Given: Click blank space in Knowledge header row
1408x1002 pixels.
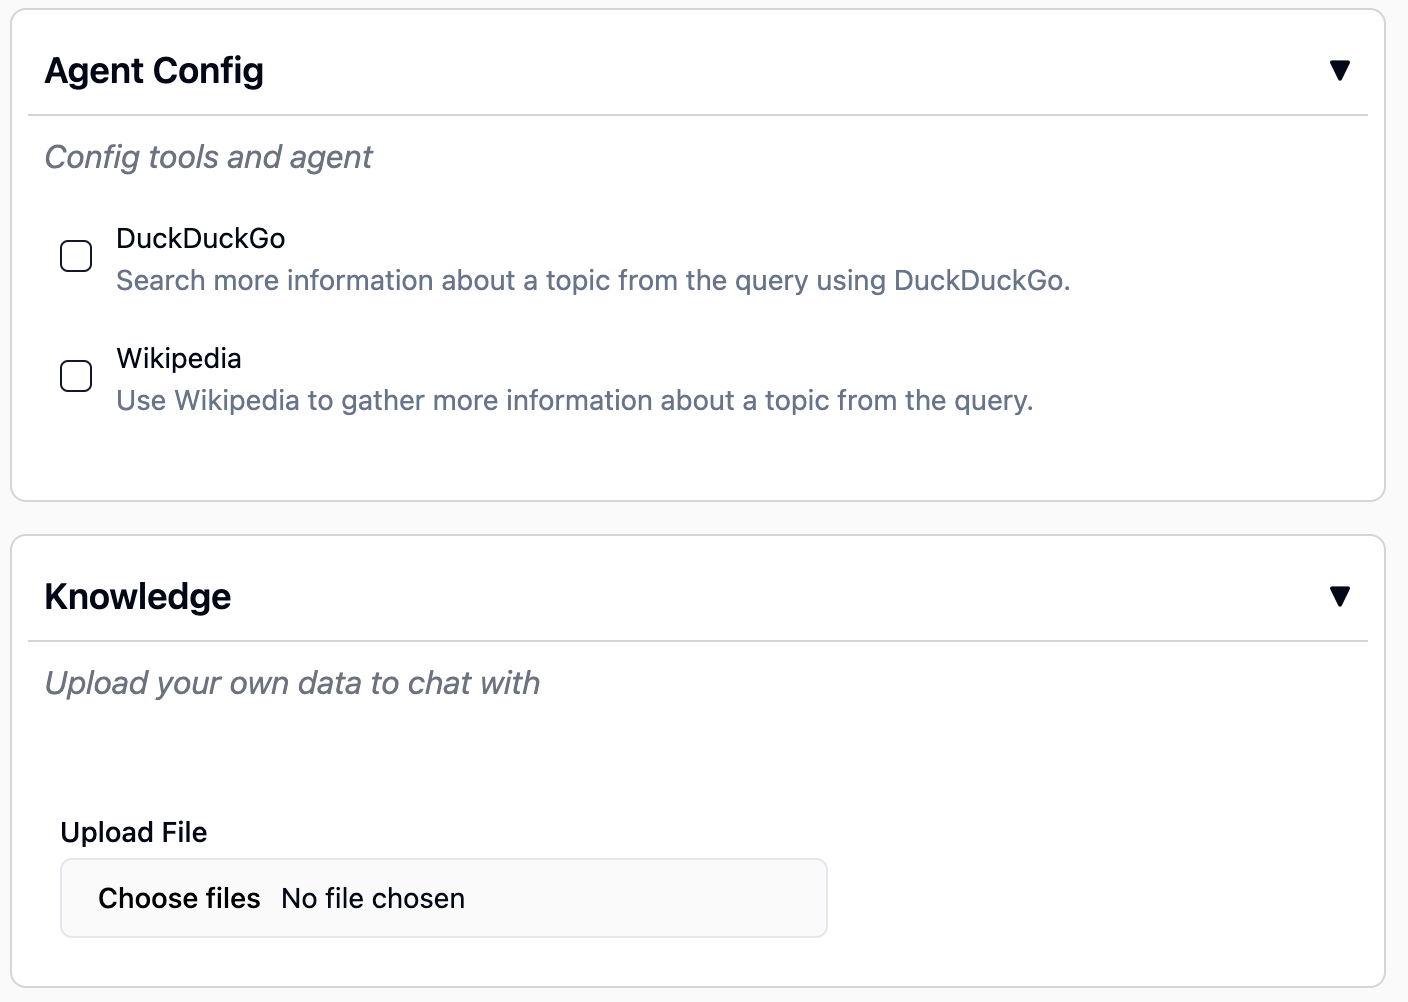Looking at the screenshot, I should (x=780, y=596).
